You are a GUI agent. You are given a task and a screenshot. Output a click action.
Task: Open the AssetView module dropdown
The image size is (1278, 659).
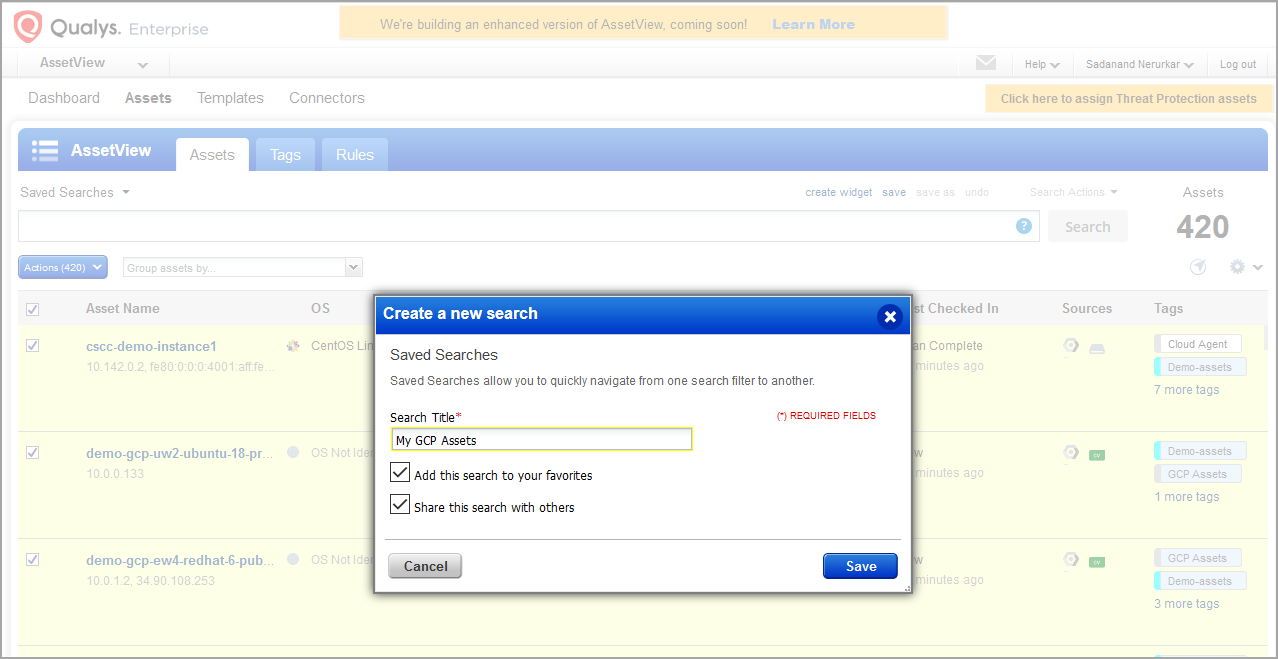pos(93,63)
